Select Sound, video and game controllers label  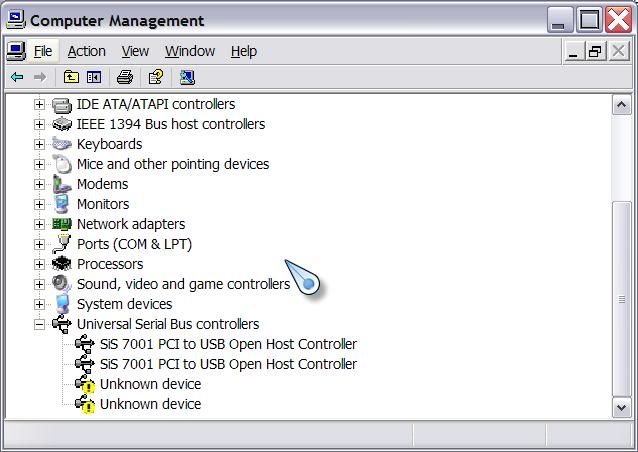pyautogui.click(x=183, y=284)
